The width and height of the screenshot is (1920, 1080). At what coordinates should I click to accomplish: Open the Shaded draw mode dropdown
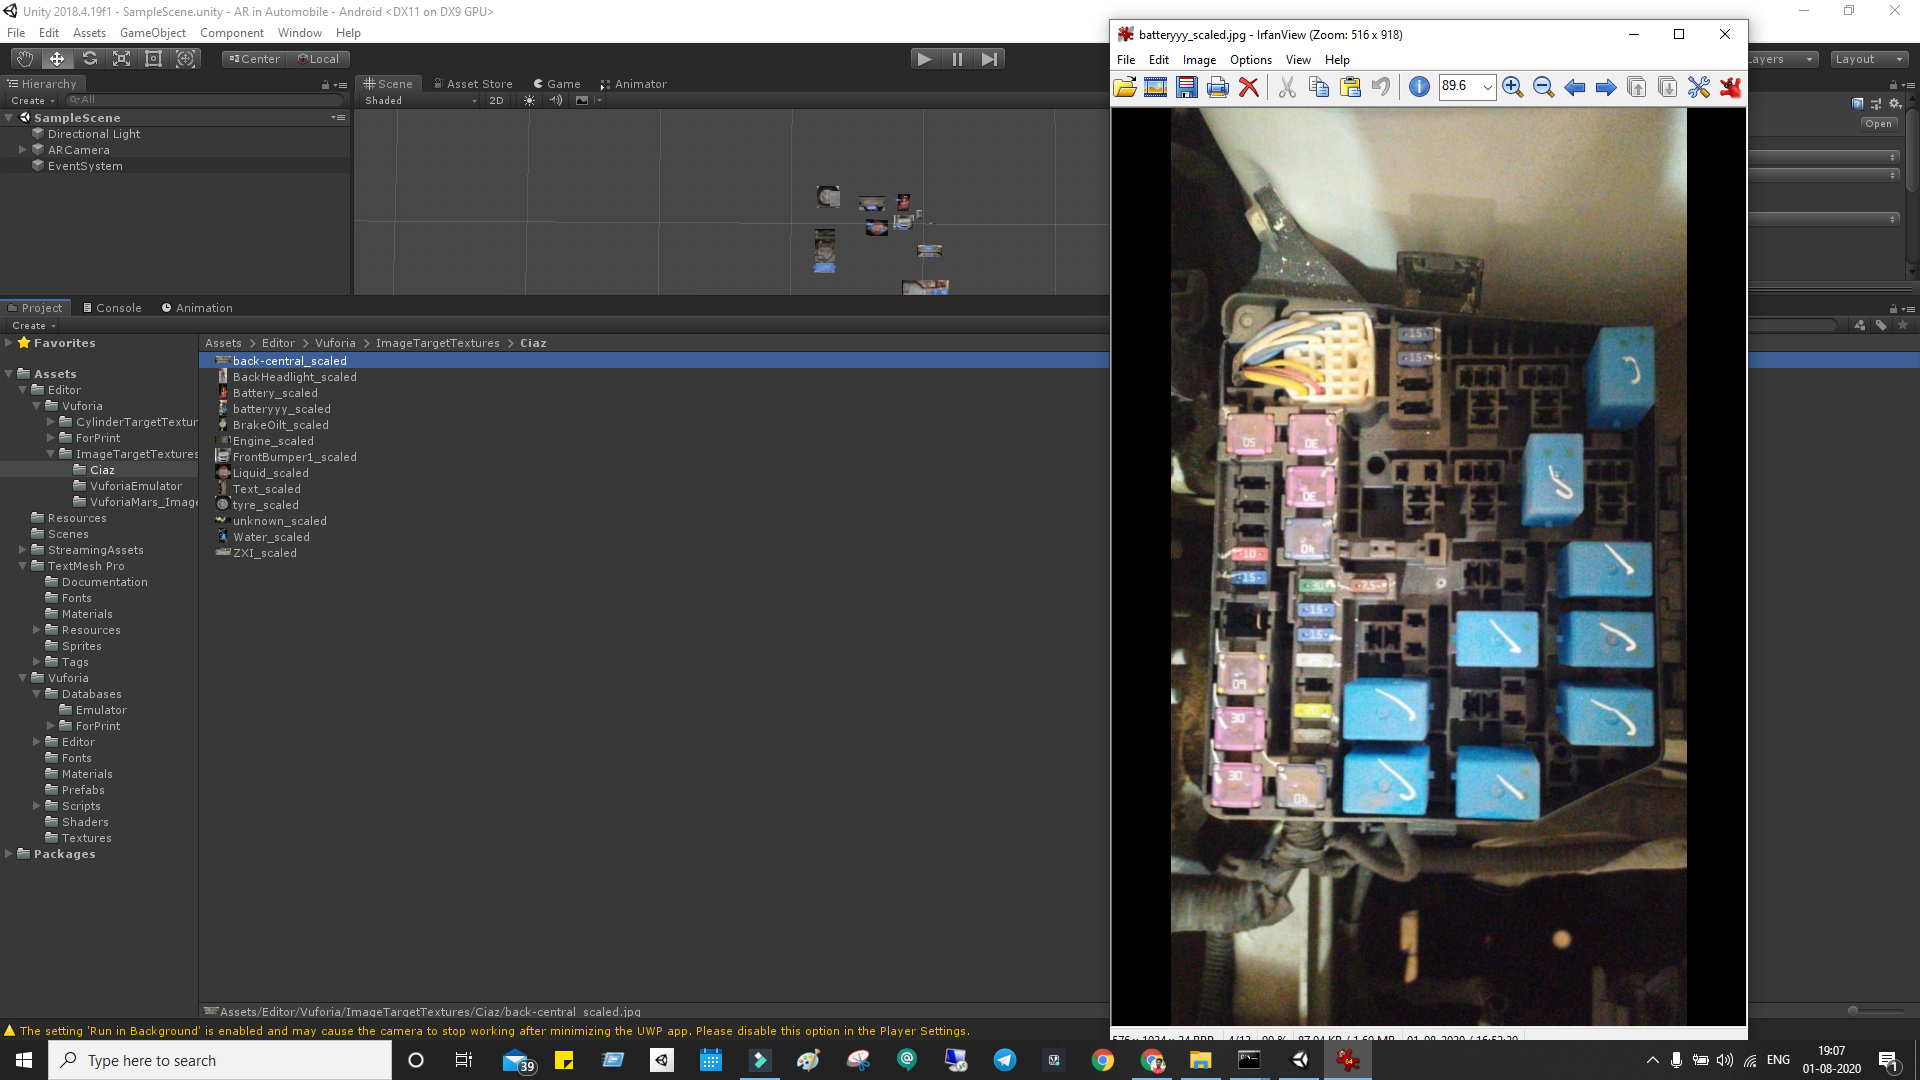pos(420,101)
